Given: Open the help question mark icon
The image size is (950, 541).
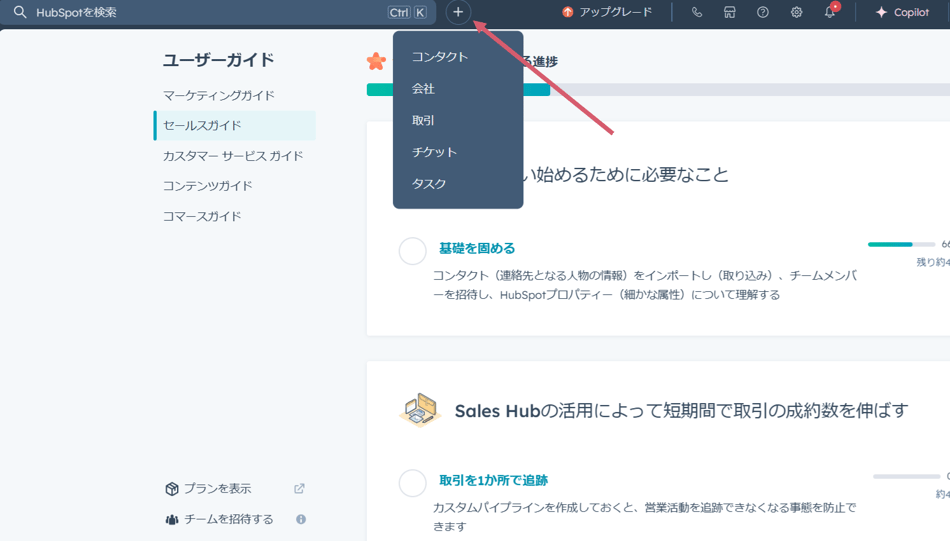Looking at the screenshot, I should point(763,12).
